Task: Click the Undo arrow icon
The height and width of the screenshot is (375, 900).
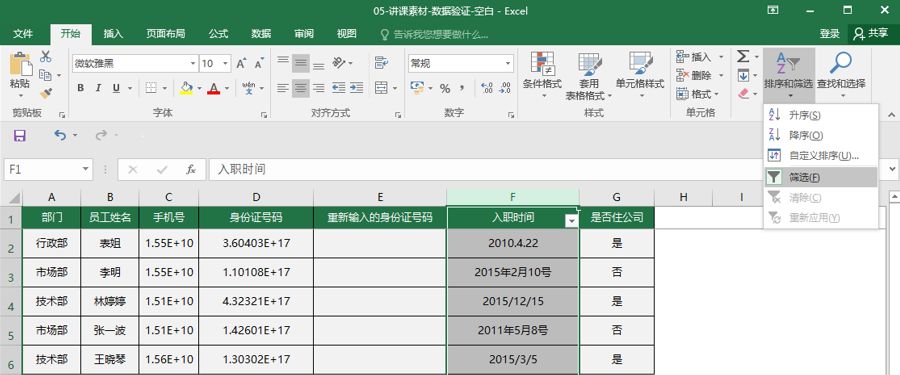Action: pyautogui.click(x=60, y=136)
